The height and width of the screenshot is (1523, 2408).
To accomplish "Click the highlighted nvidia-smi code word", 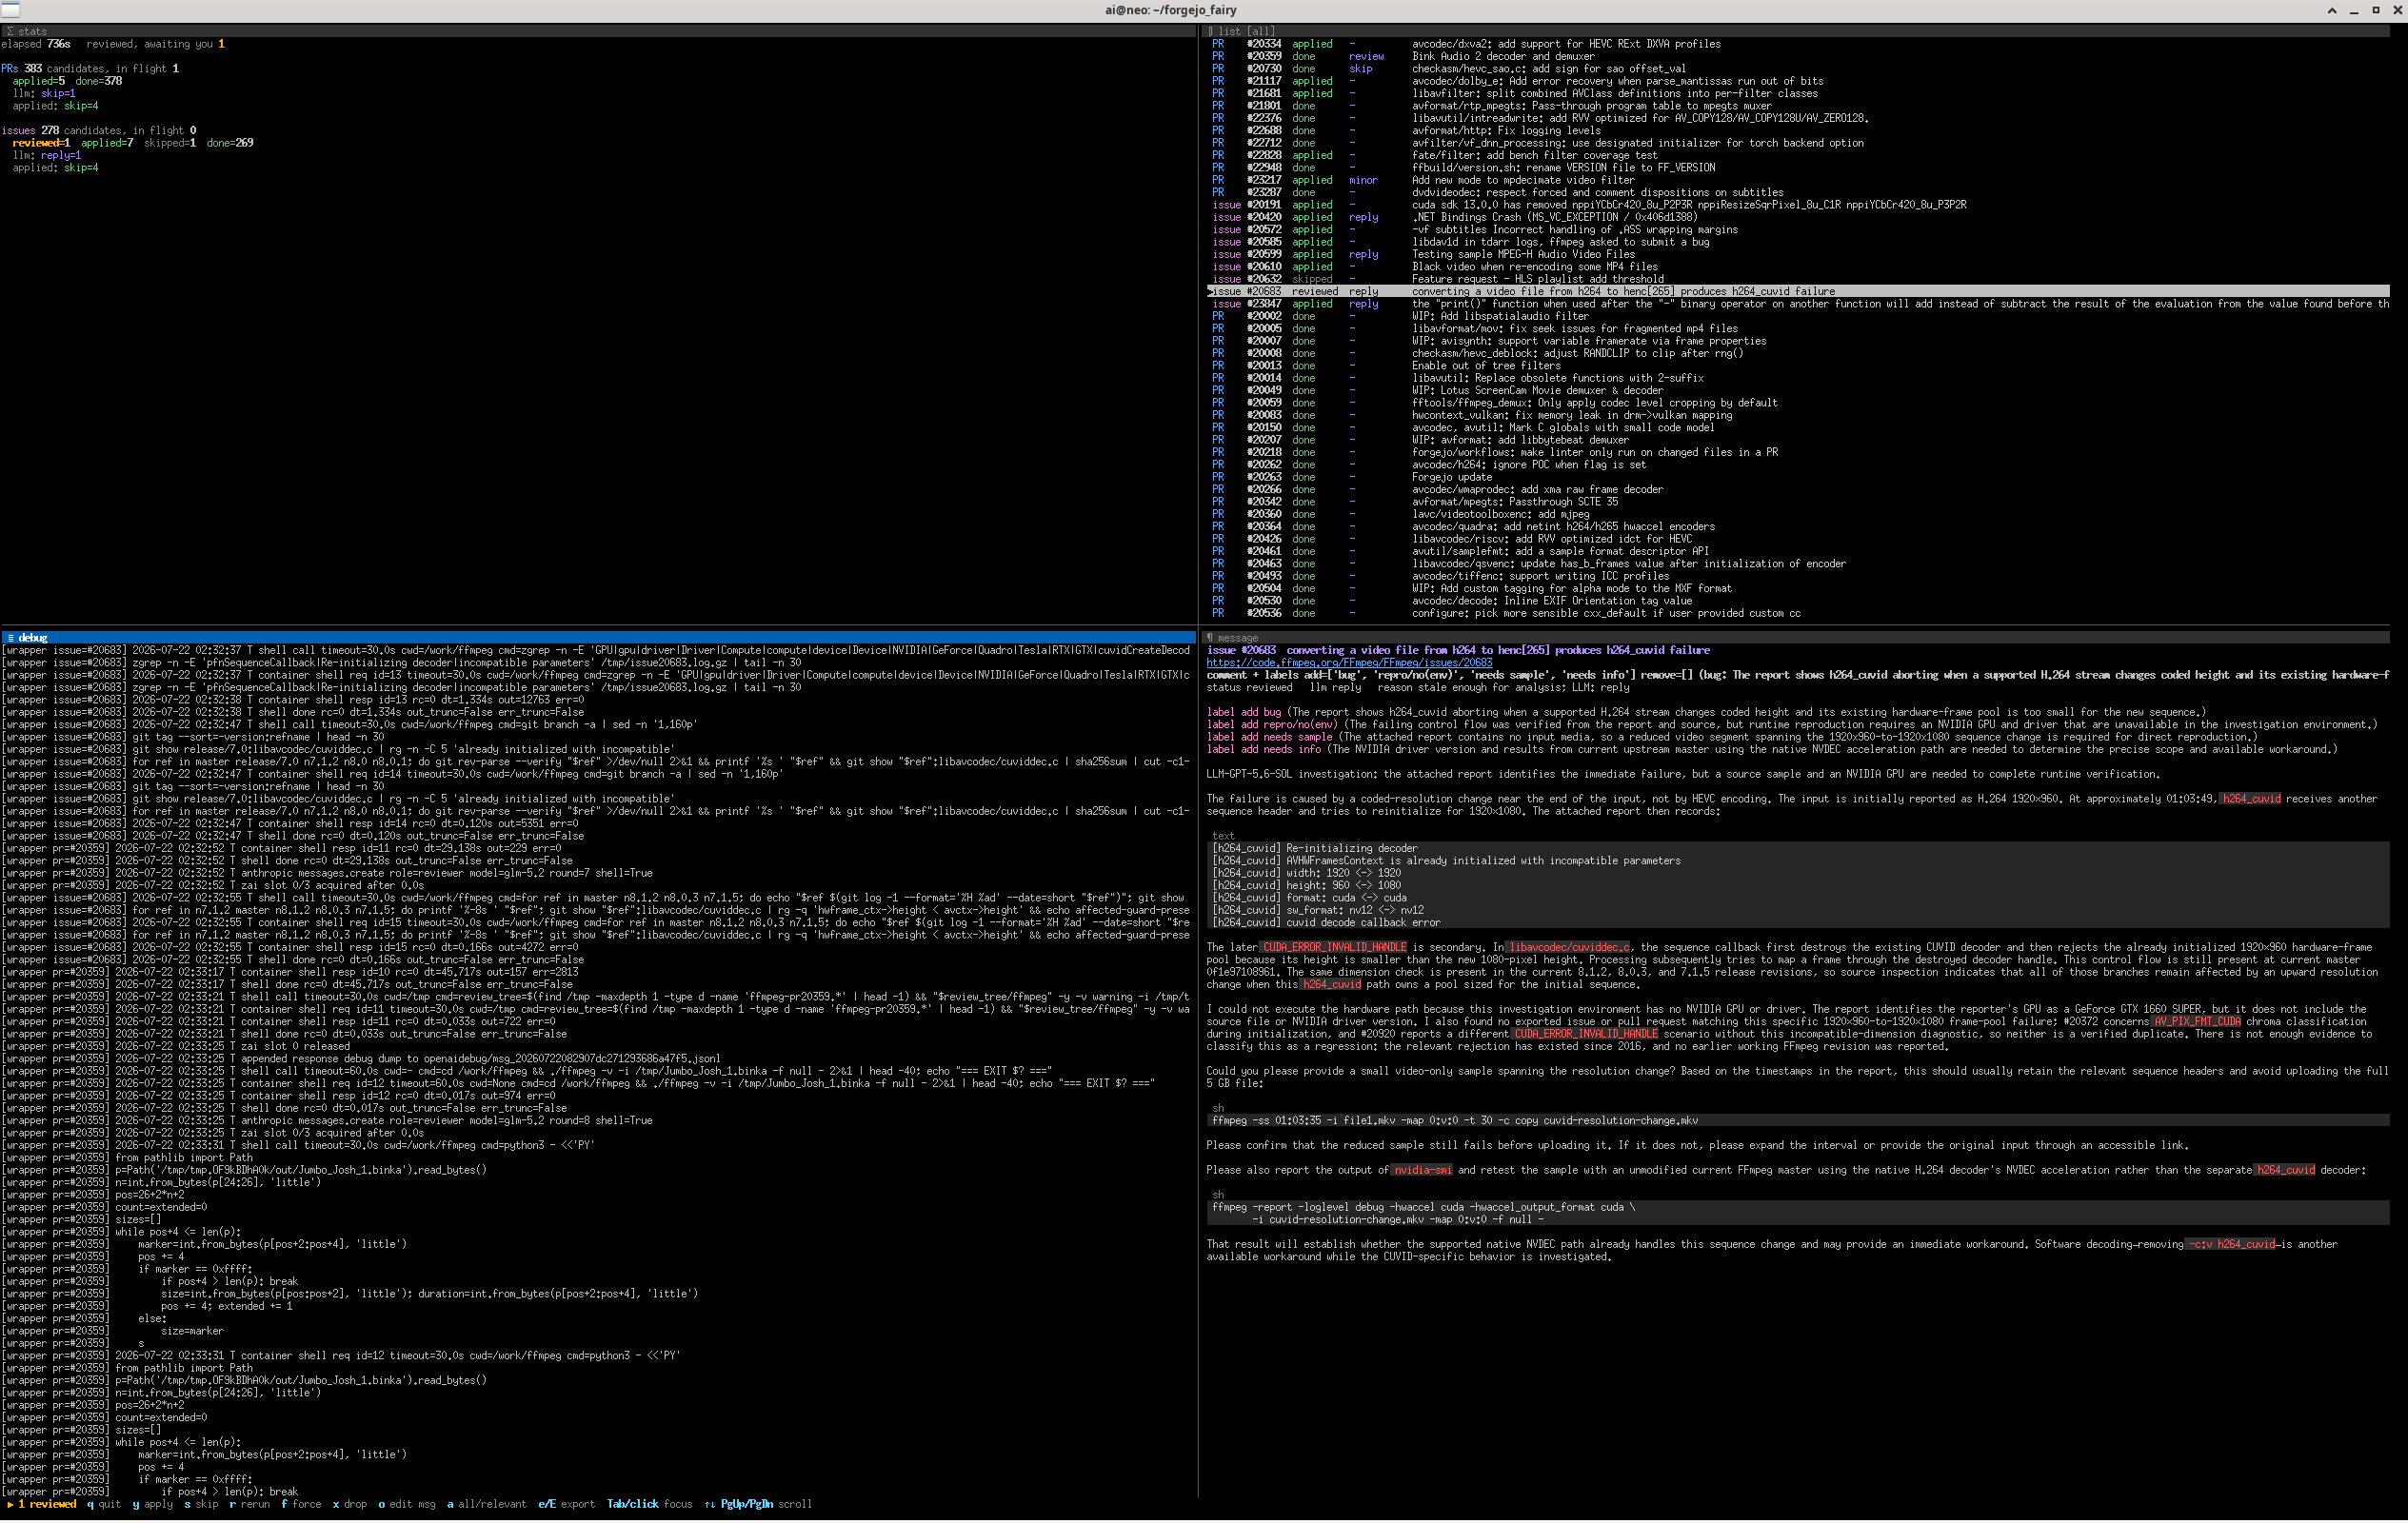I will point(1422,1171).
